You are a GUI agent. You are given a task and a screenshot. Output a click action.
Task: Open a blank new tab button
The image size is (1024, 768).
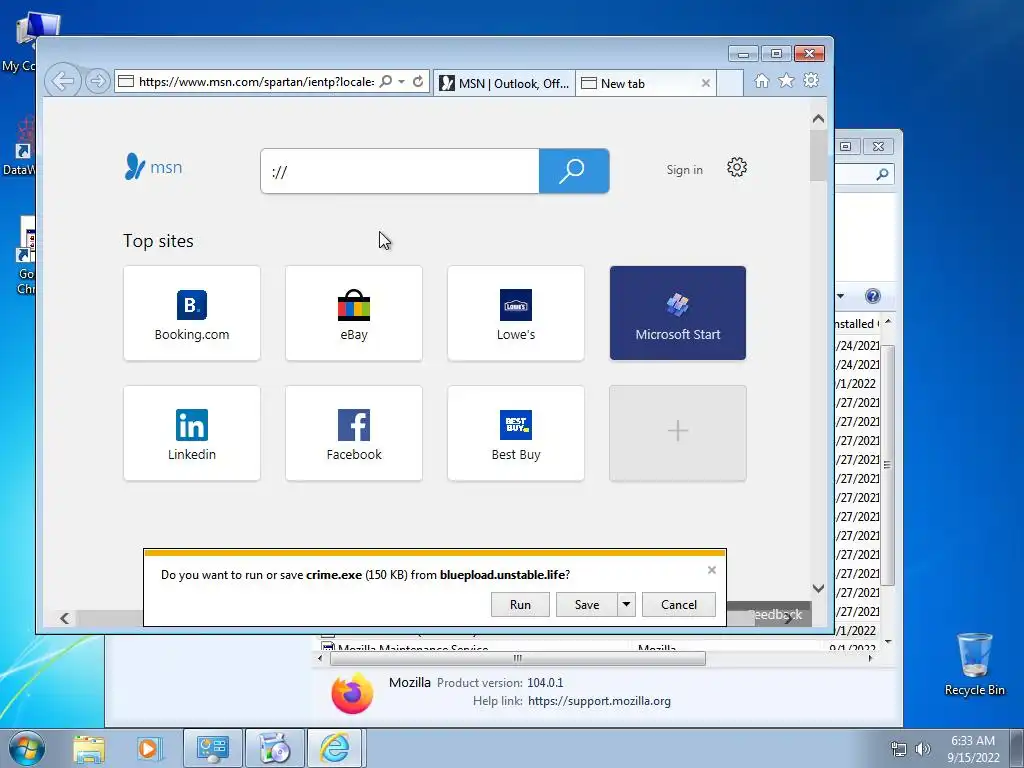pyautogui.click(x=730, y=84)
